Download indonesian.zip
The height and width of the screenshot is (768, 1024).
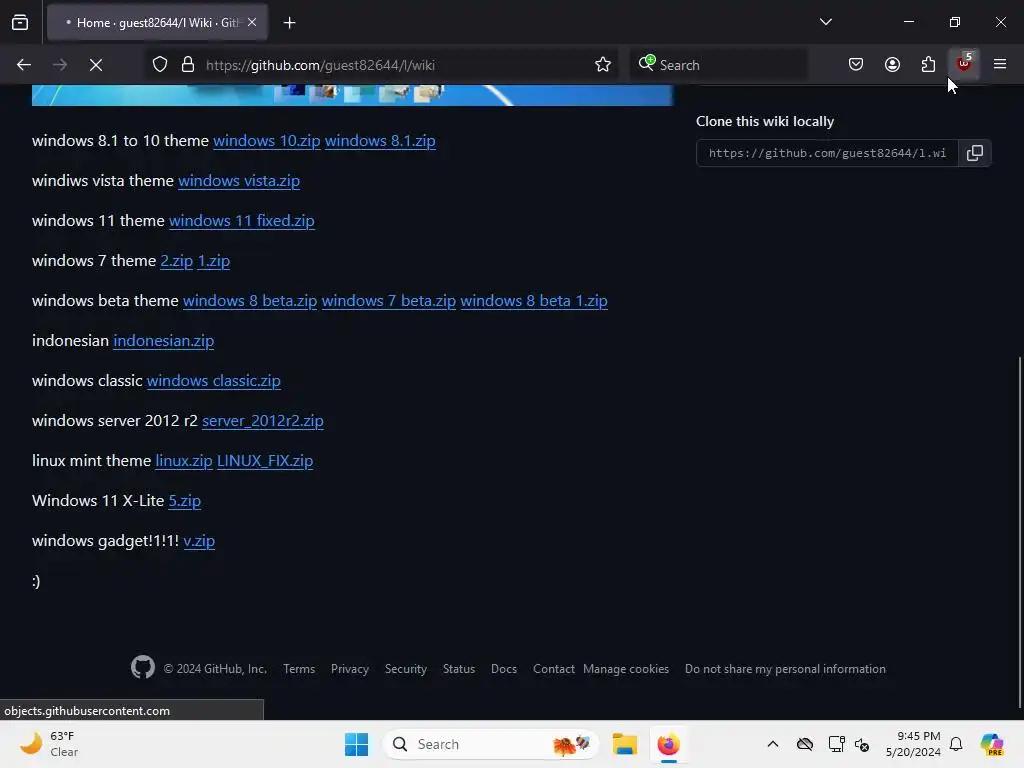pos(163,341)
